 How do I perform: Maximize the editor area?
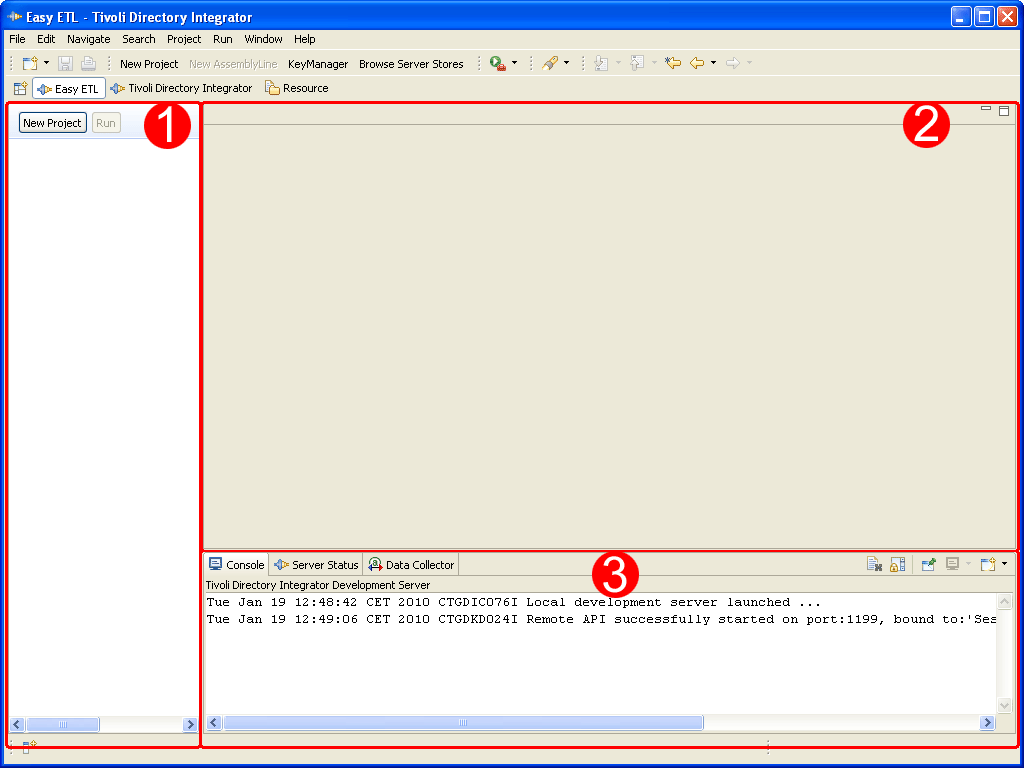[1004, 111]
